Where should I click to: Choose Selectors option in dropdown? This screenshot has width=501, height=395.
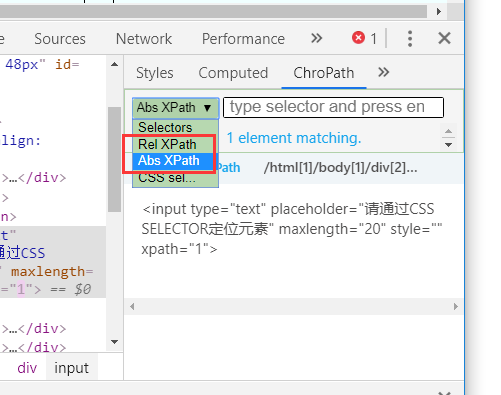(x=175, y=127)
